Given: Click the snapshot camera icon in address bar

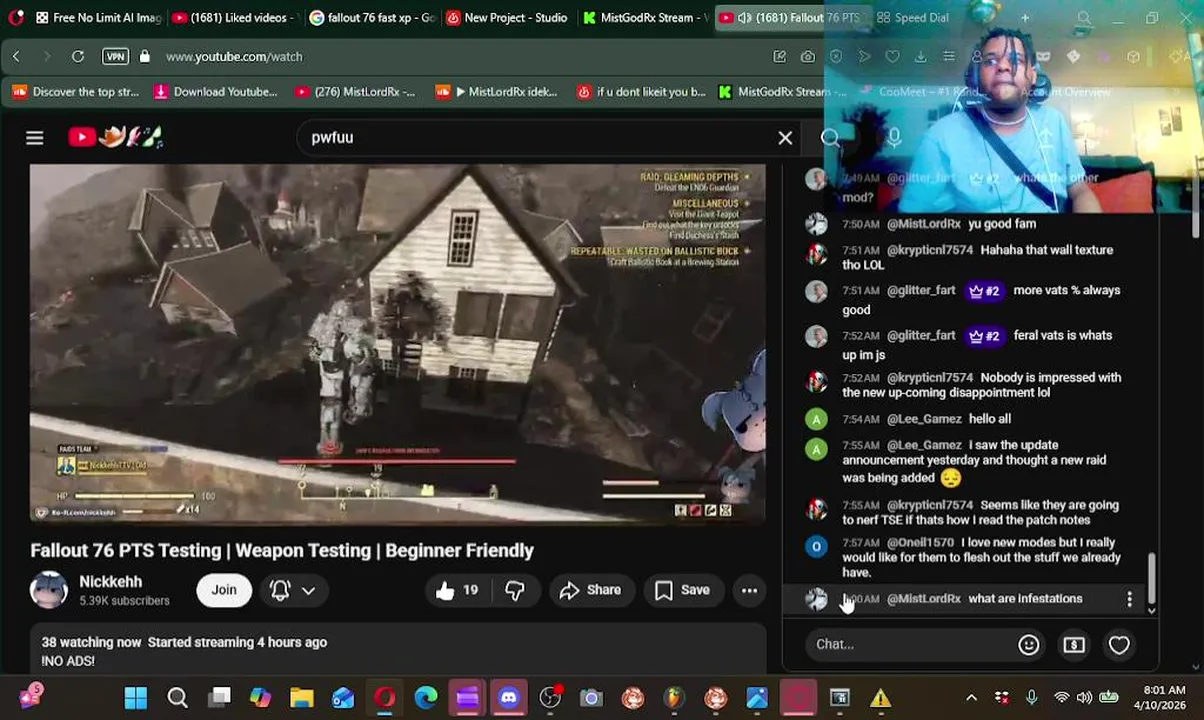Looking at the screenshot, I should coord(808,57).
